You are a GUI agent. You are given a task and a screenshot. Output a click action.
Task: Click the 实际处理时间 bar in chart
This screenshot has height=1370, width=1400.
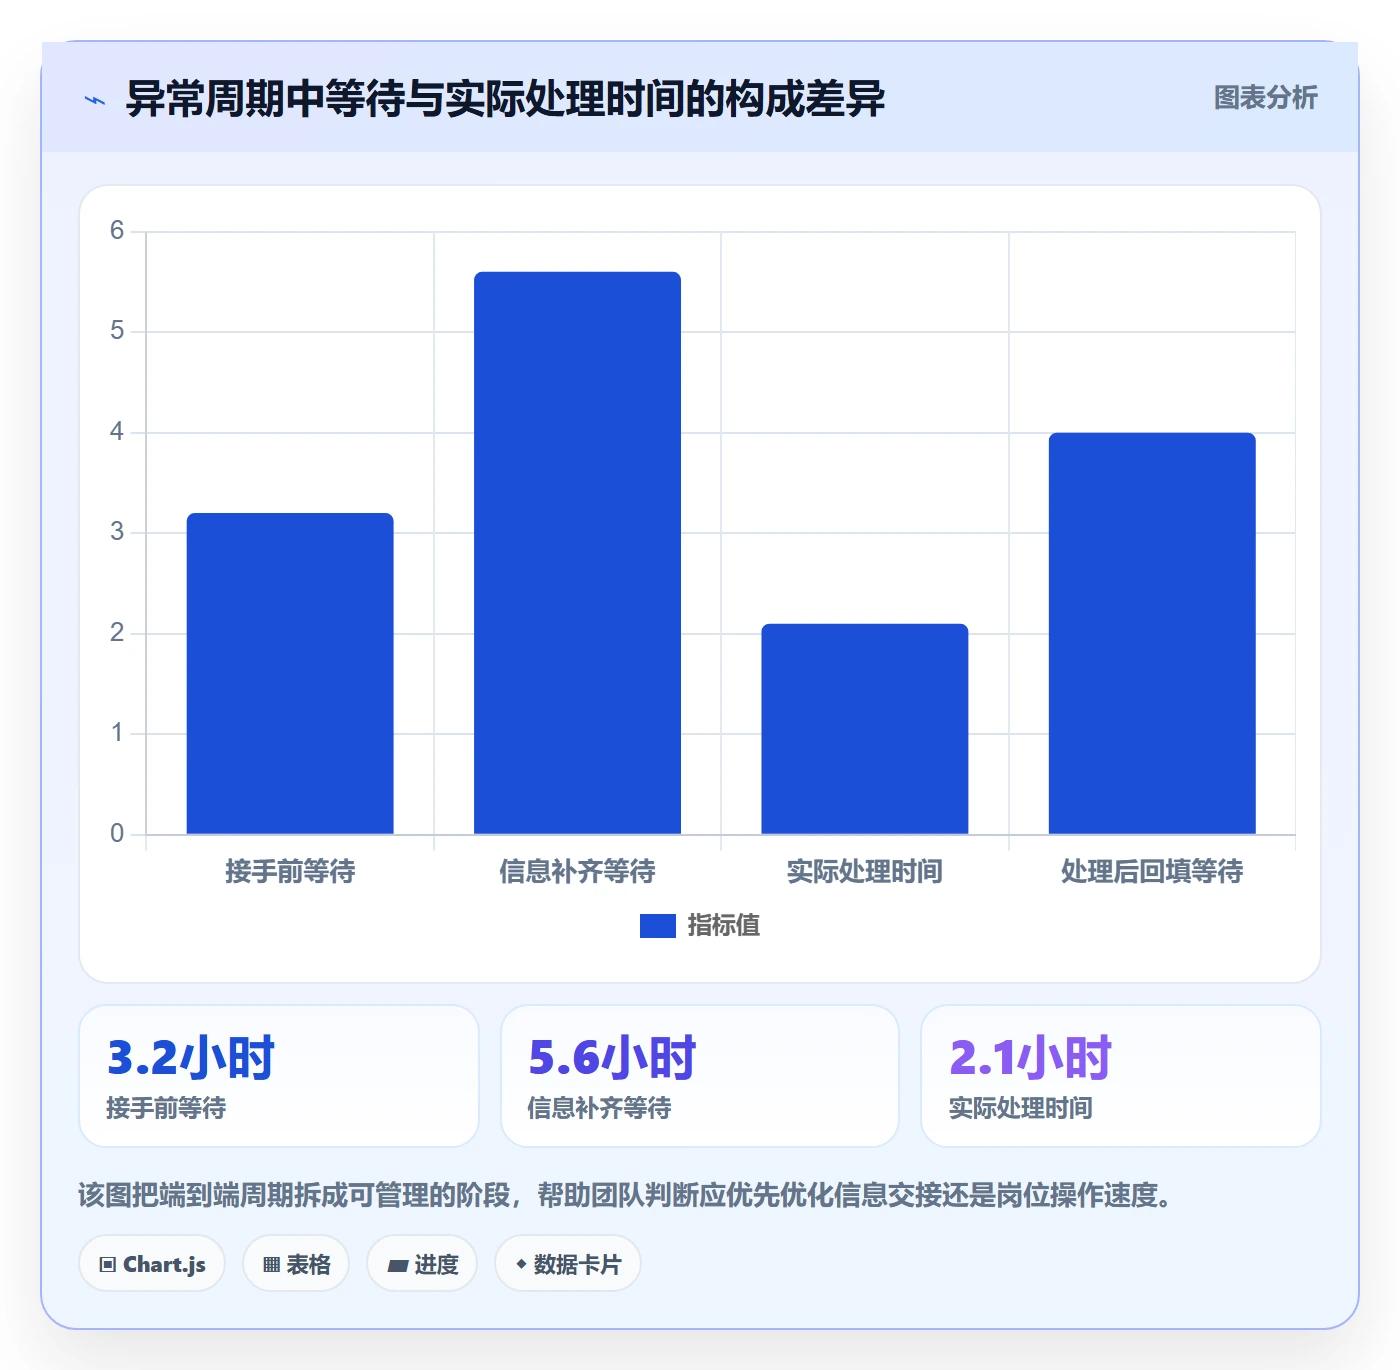[x=865, y=729]
